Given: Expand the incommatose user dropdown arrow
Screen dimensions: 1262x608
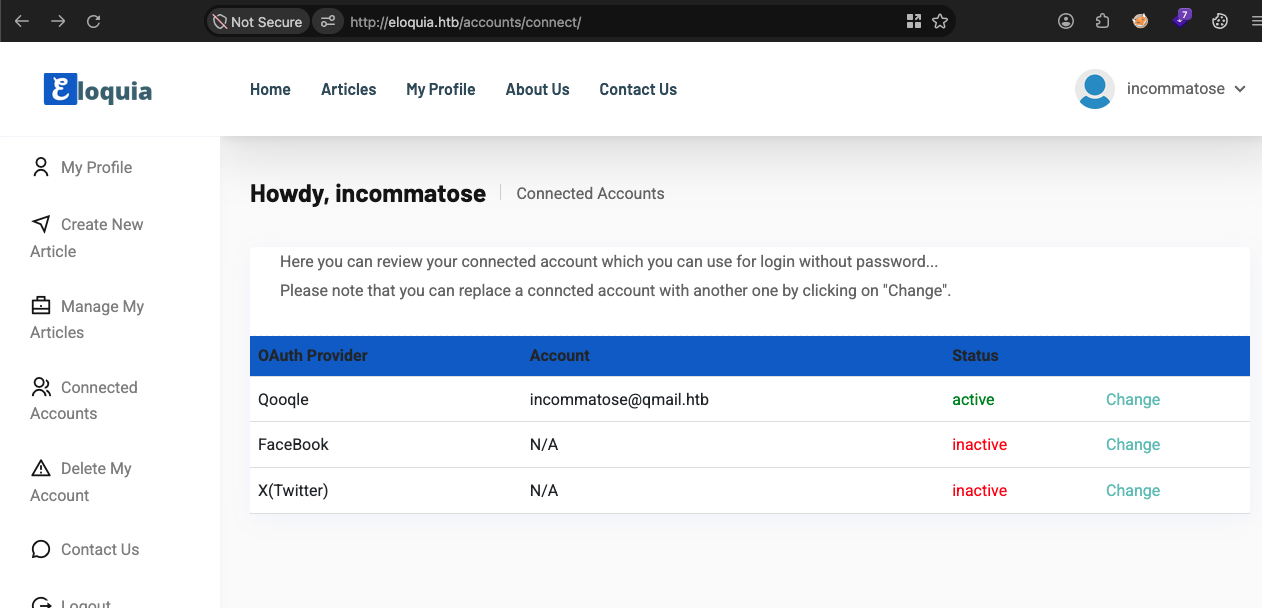Looking at the screenshot, I should (x=1240, y=89).
